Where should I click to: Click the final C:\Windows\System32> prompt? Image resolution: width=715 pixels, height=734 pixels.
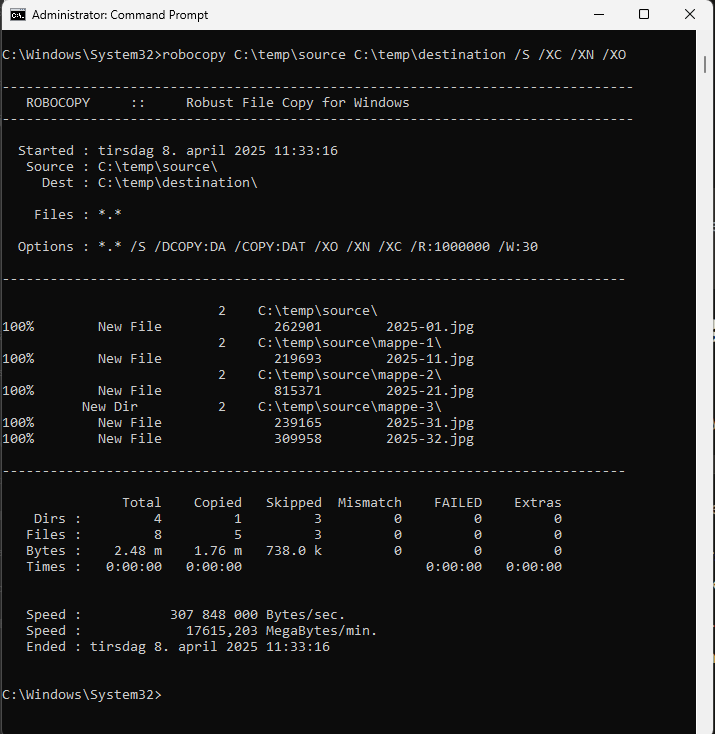tap(81, 695)
